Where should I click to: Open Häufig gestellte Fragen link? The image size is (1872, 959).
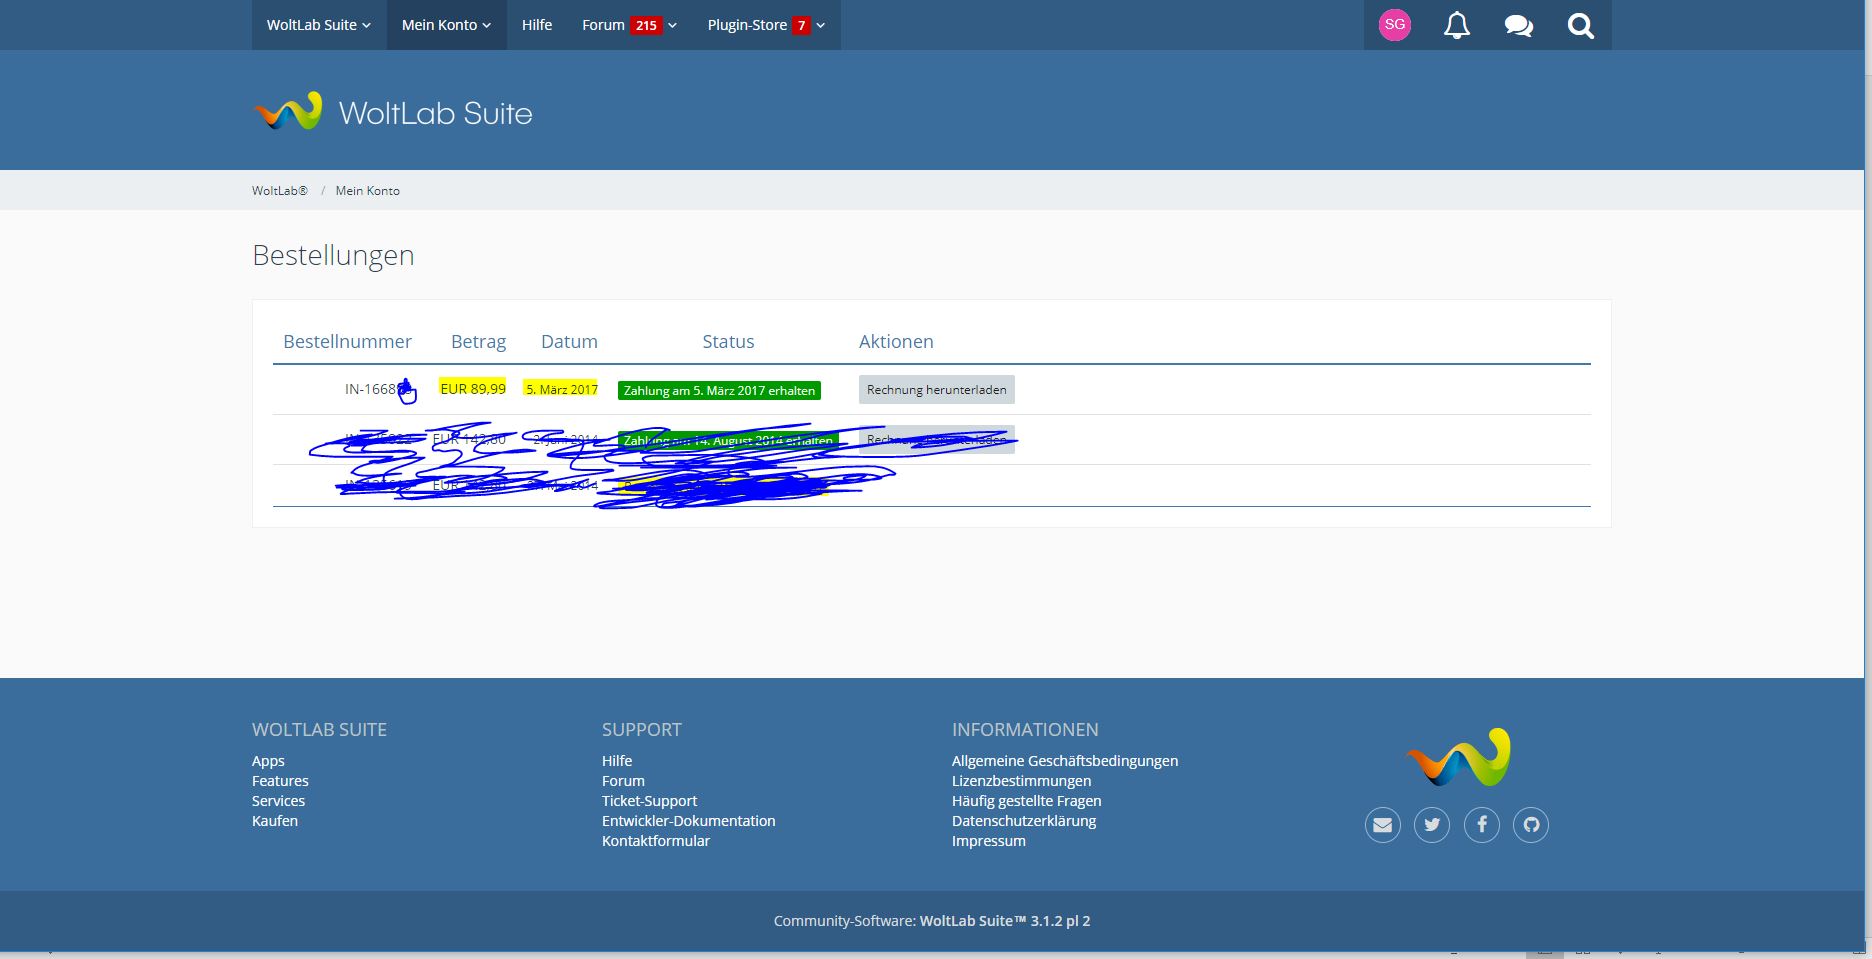1026,801
